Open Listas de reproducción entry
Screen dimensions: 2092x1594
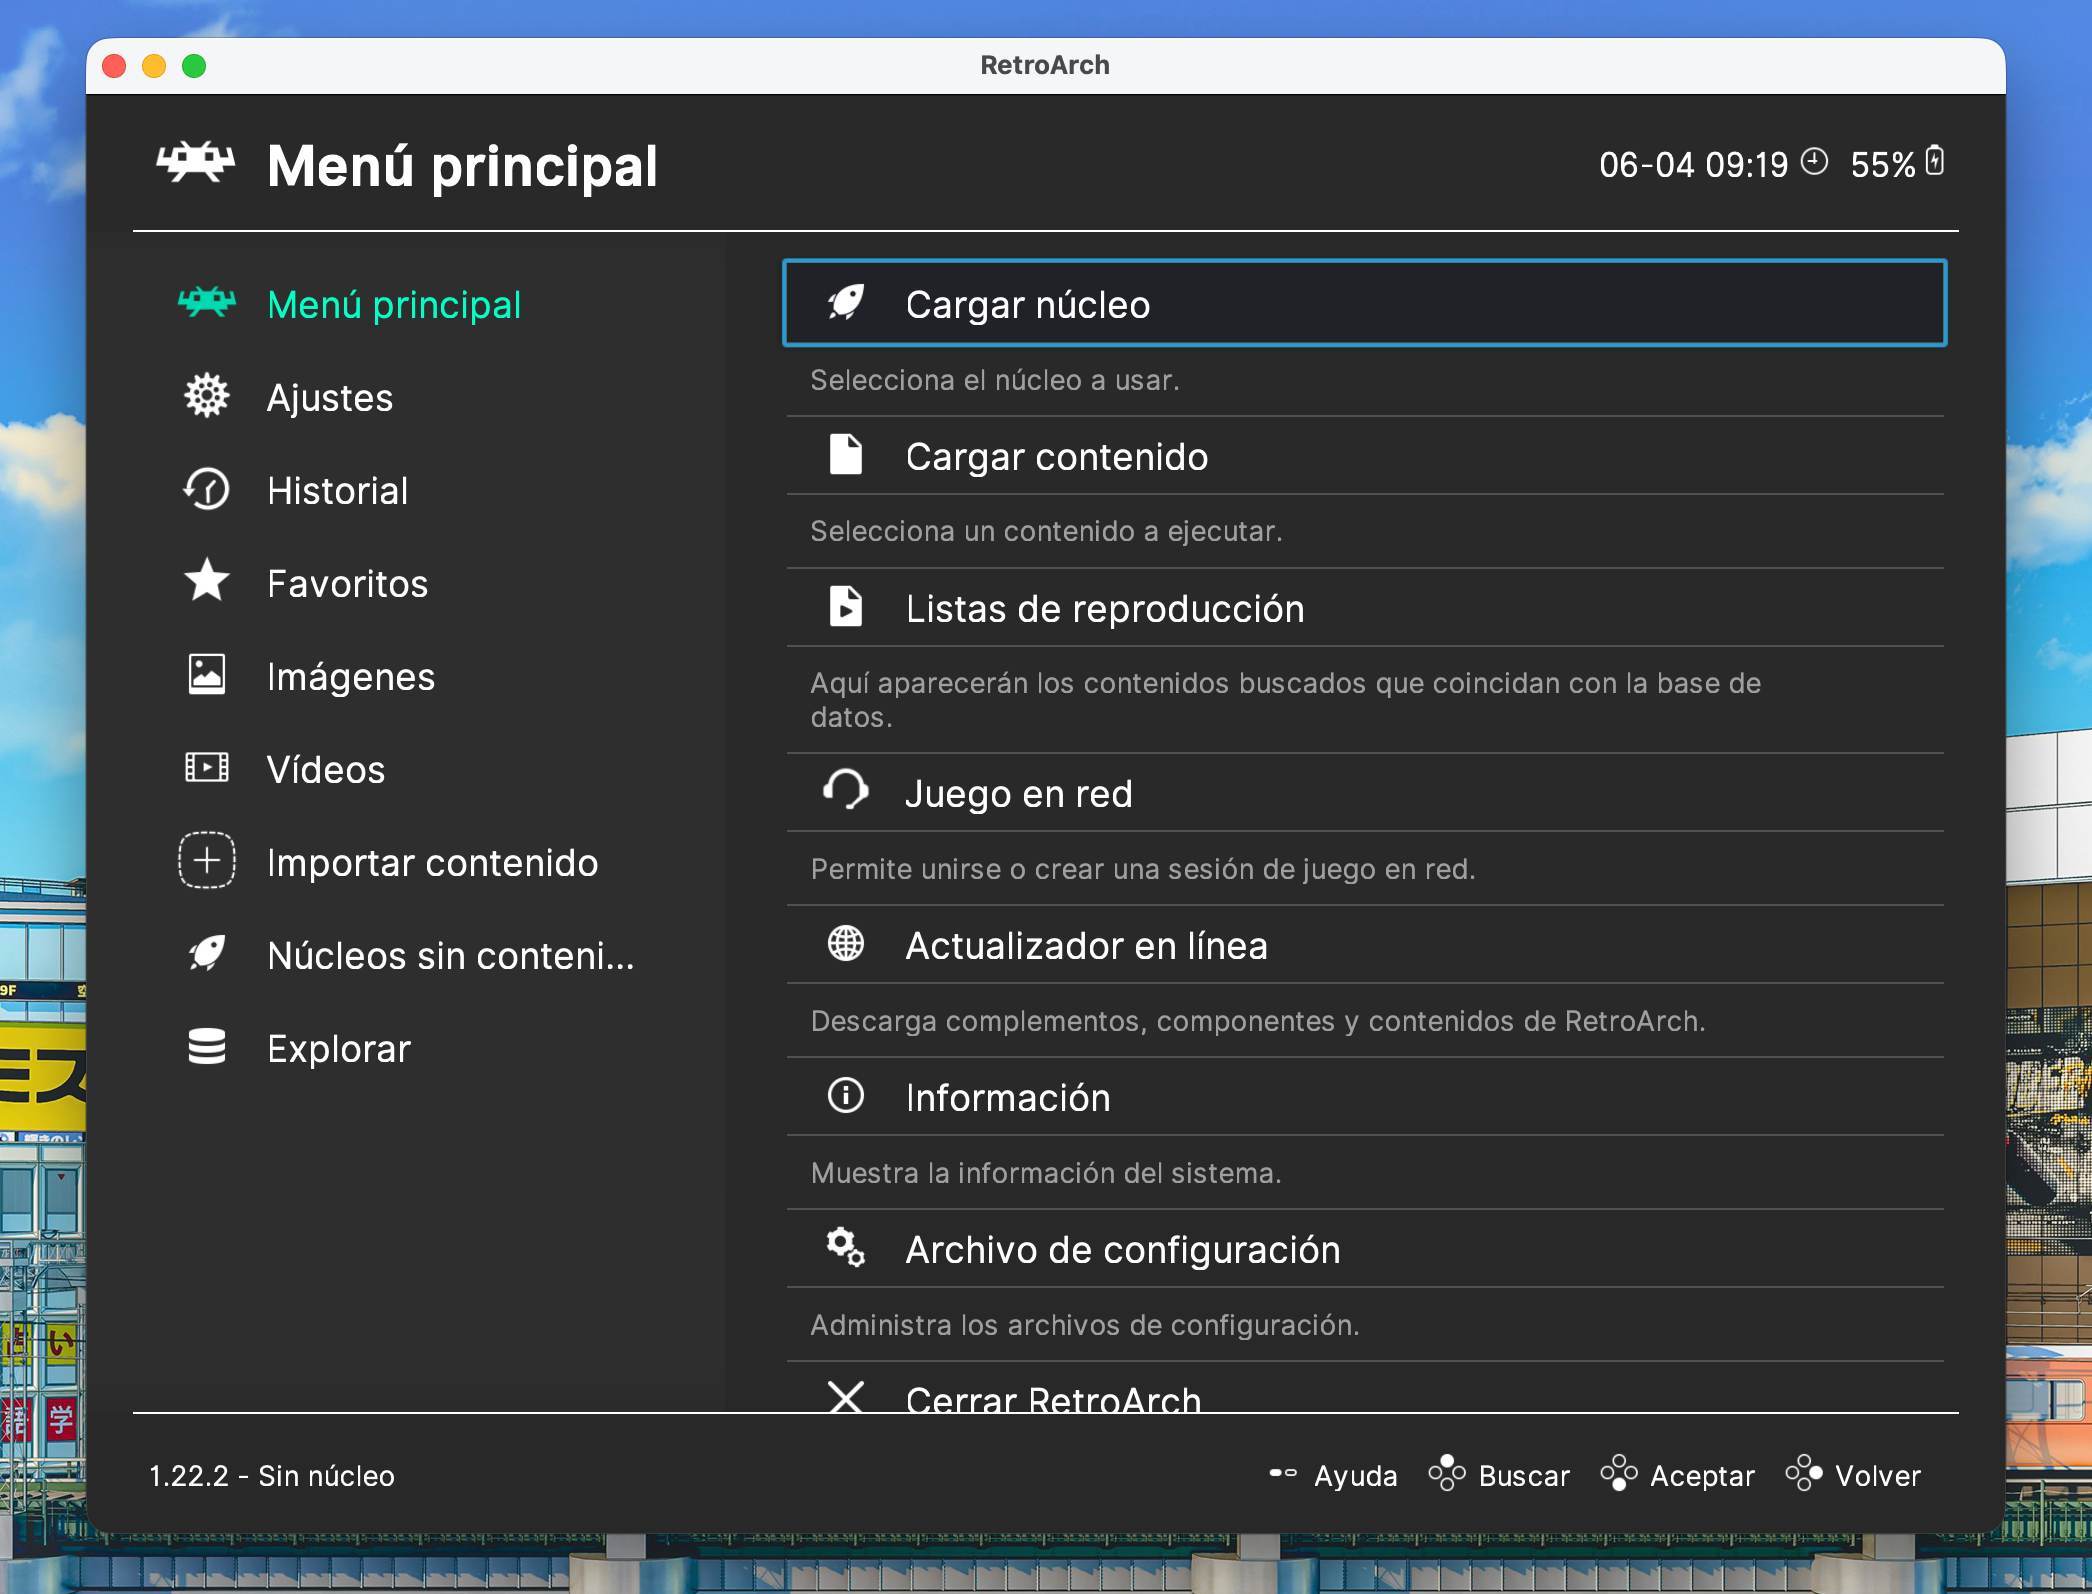coord(1104,609)
